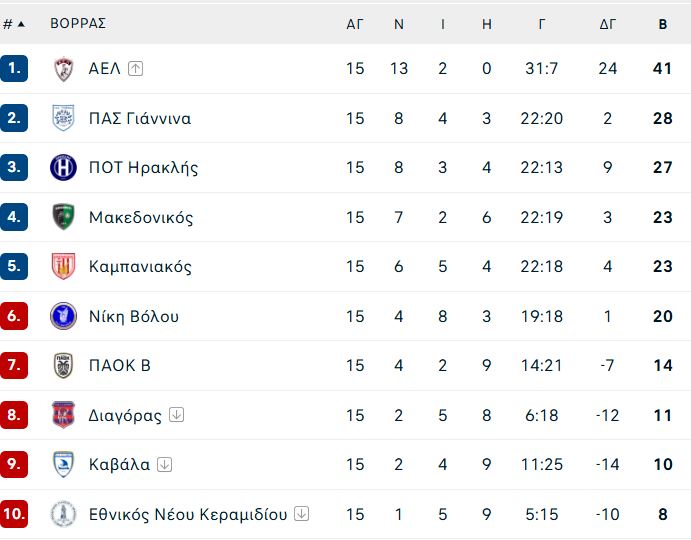Click relegation down-arrow badge beside Διαγόρας
The image size is (691, 540).
point(177,414)
